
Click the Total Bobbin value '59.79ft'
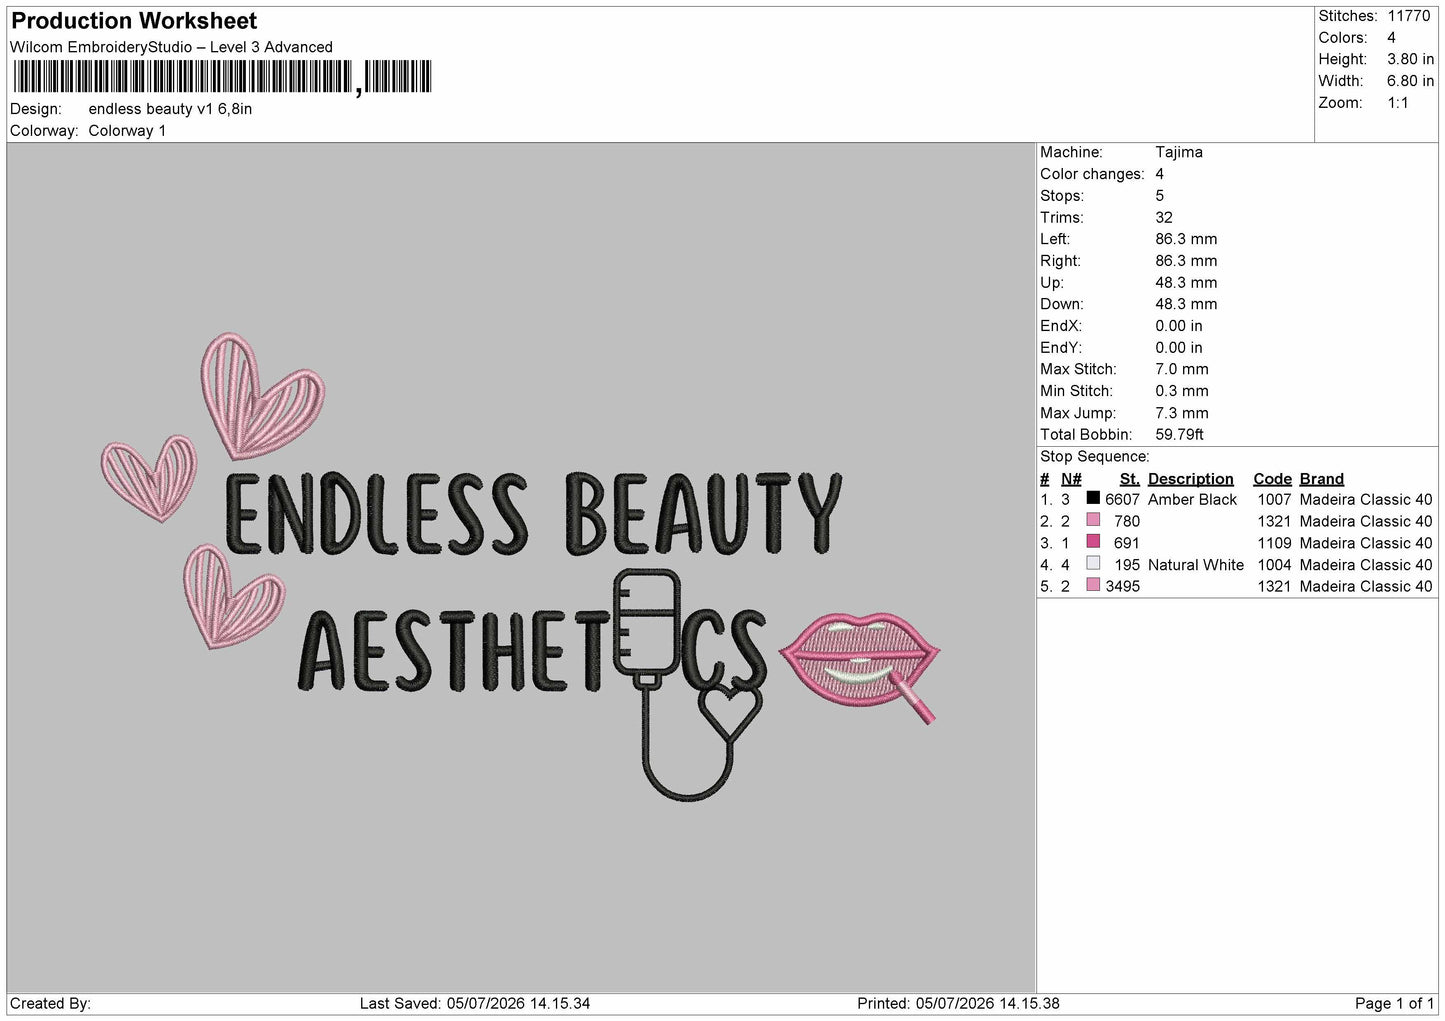1179,434
